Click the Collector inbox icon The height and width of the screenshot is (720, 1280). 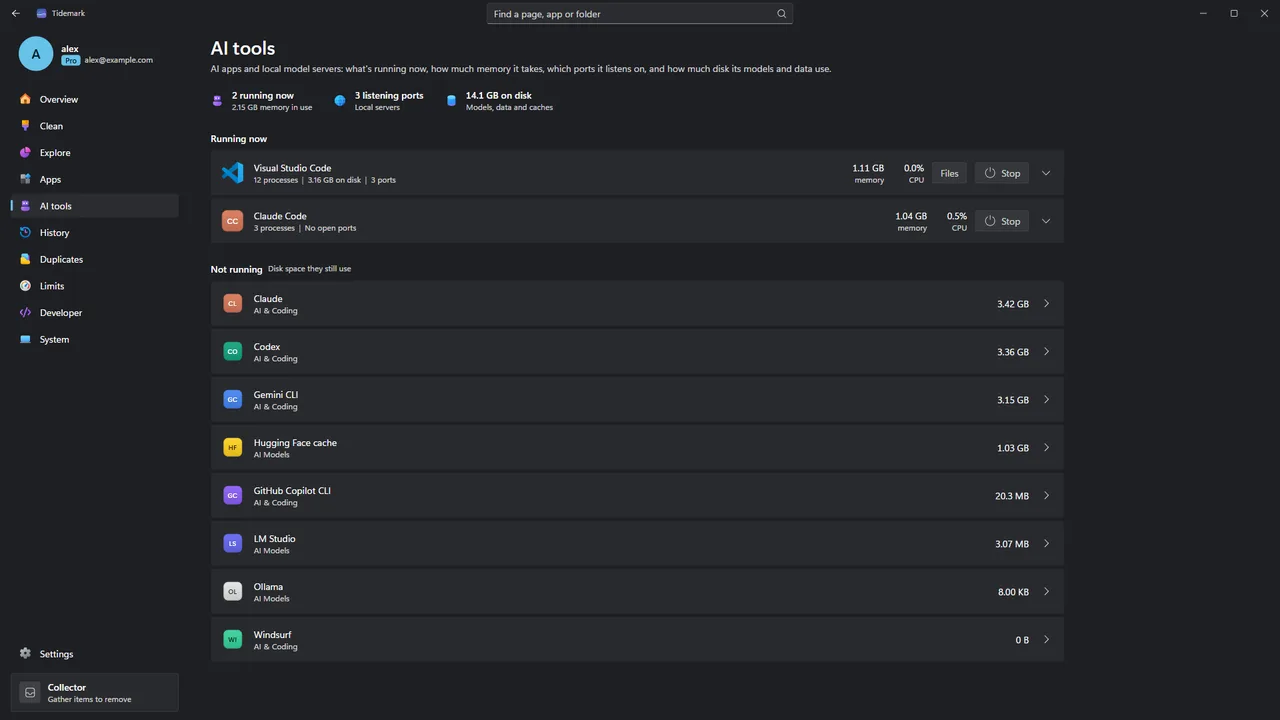coord(30,692)
